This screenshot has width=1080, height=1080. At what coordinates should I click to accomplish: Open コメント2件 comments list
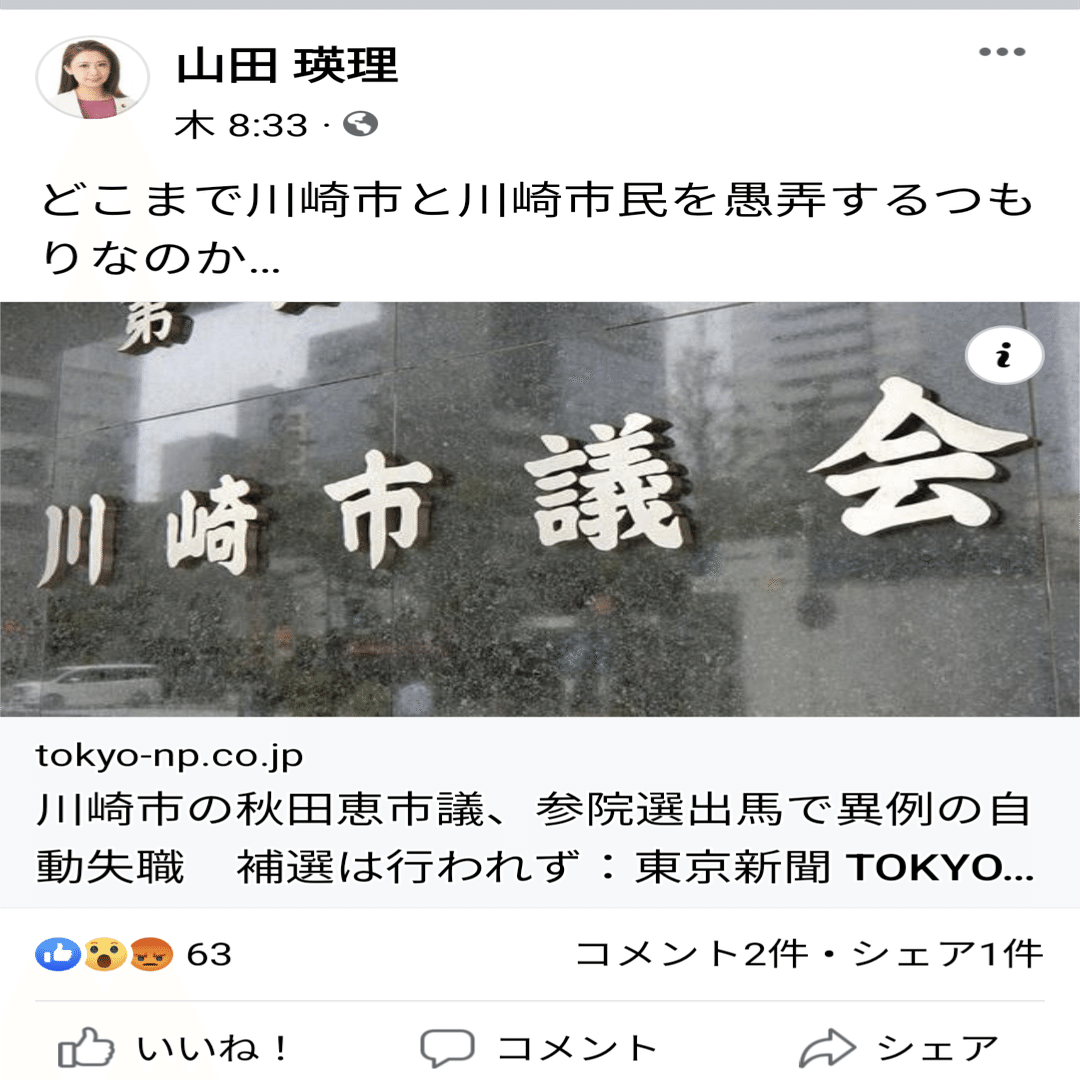(x=692, y=955)
